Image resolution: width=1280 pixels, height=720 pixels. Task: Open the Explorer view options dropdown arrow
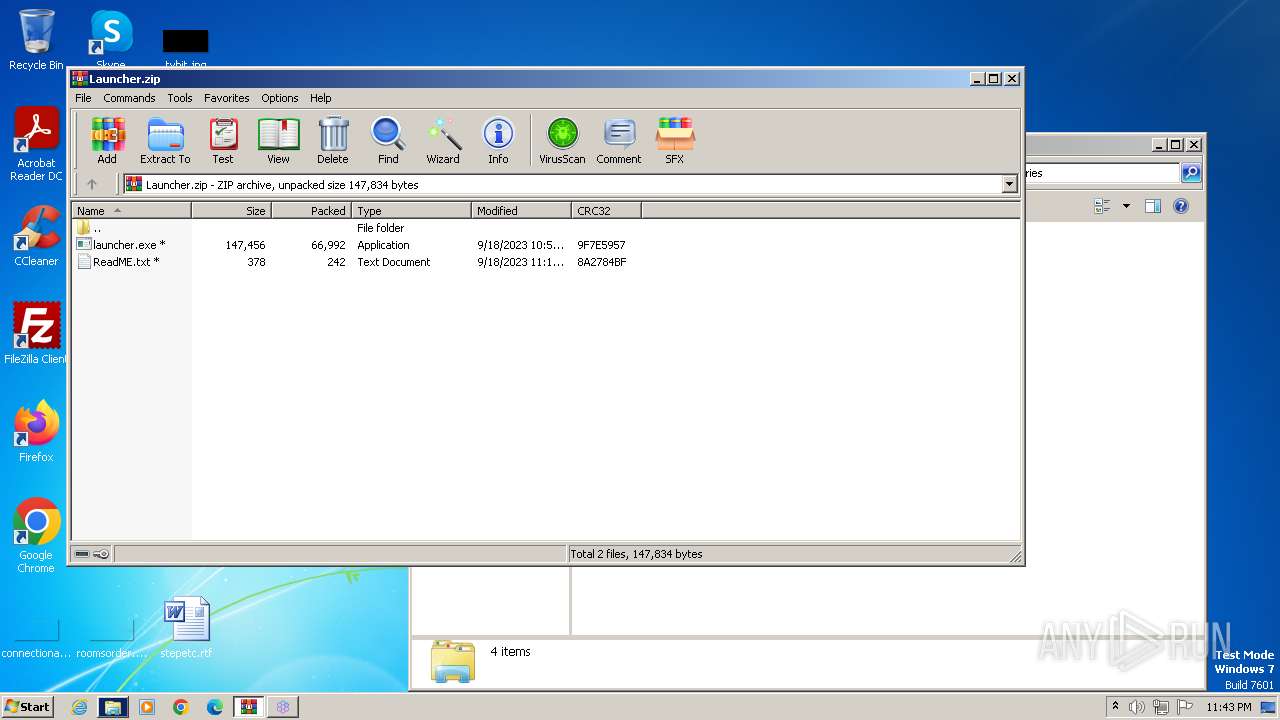click(x=1126, y=206)
